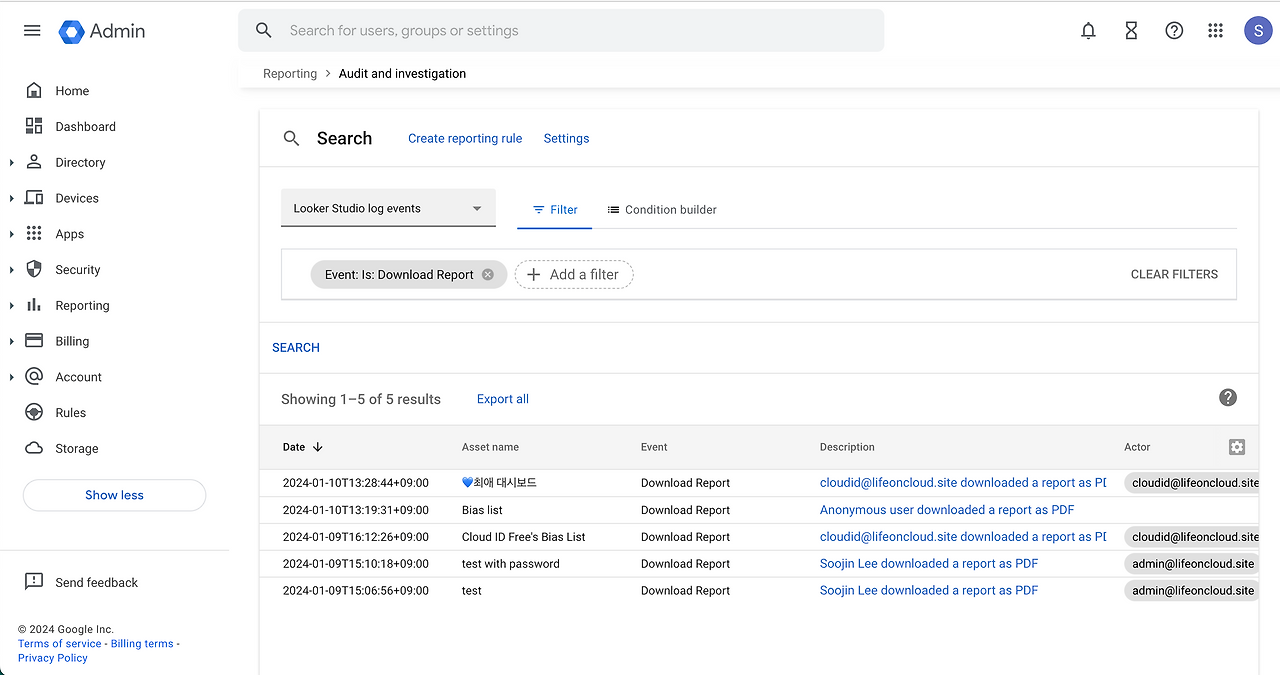Open the Google apps grid
Viewport: 1280px width, 675px height.
pos(1215,31)
